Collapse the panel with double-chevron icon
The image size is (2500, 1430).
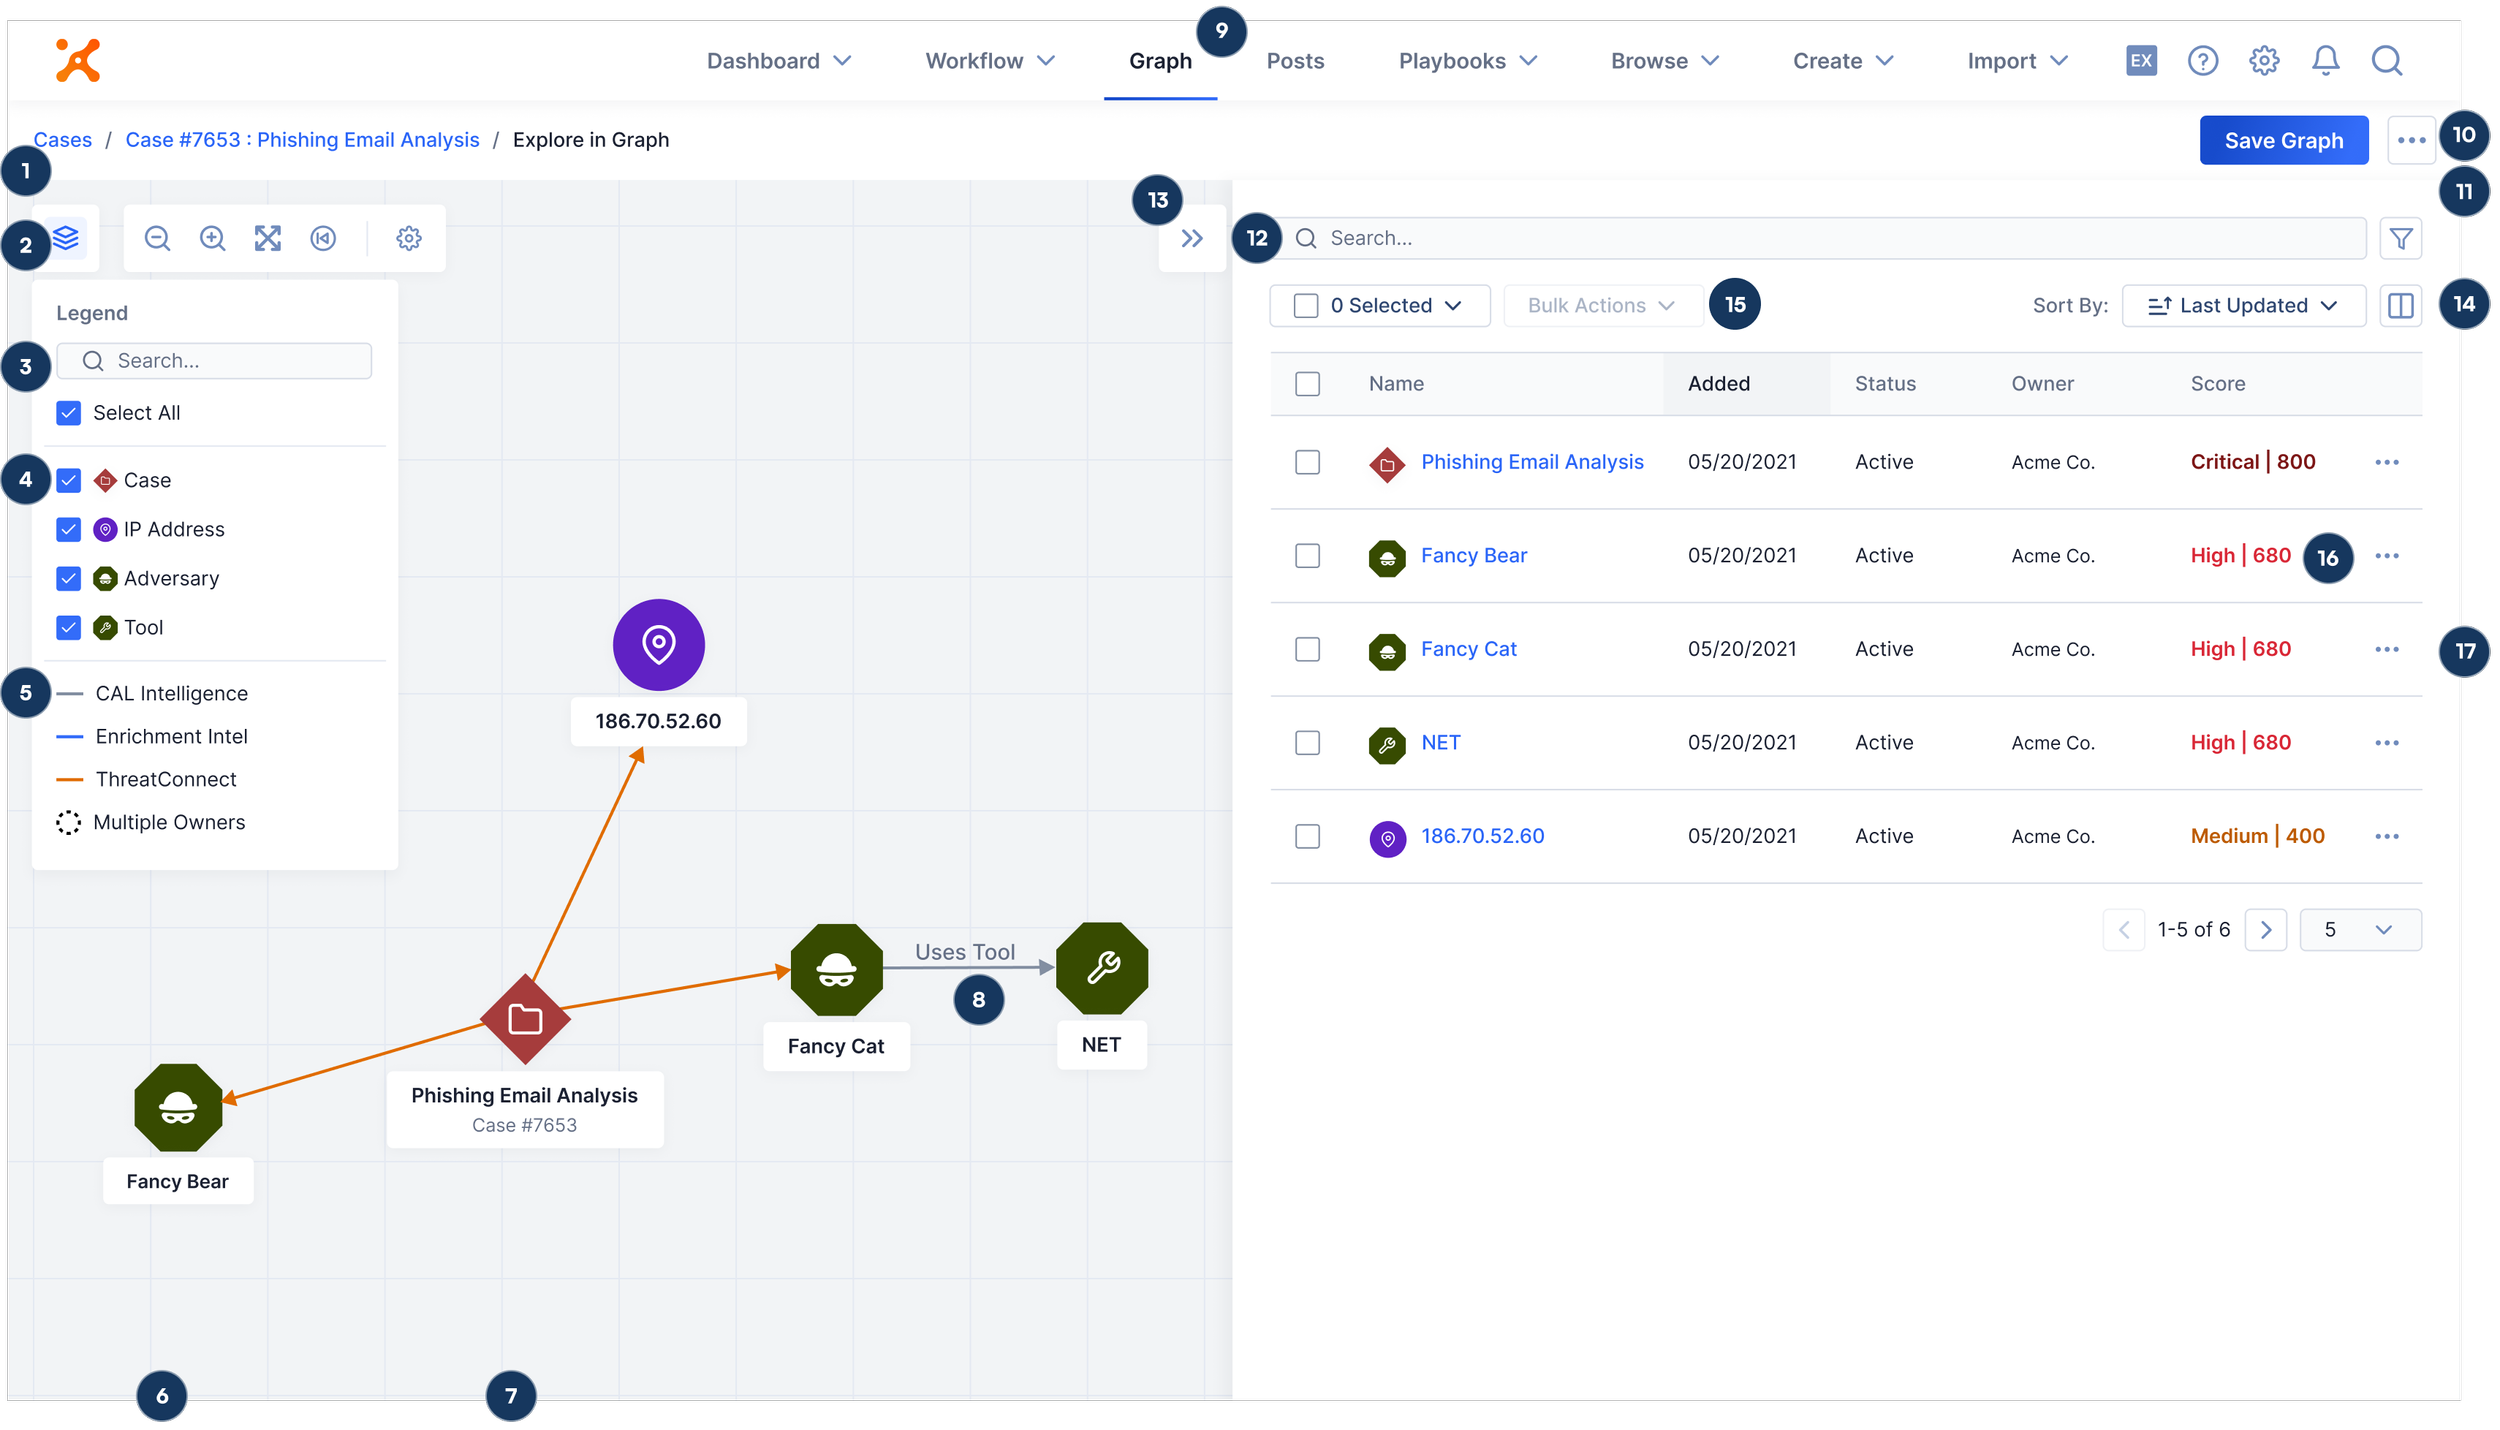(x=1191, y=238)
